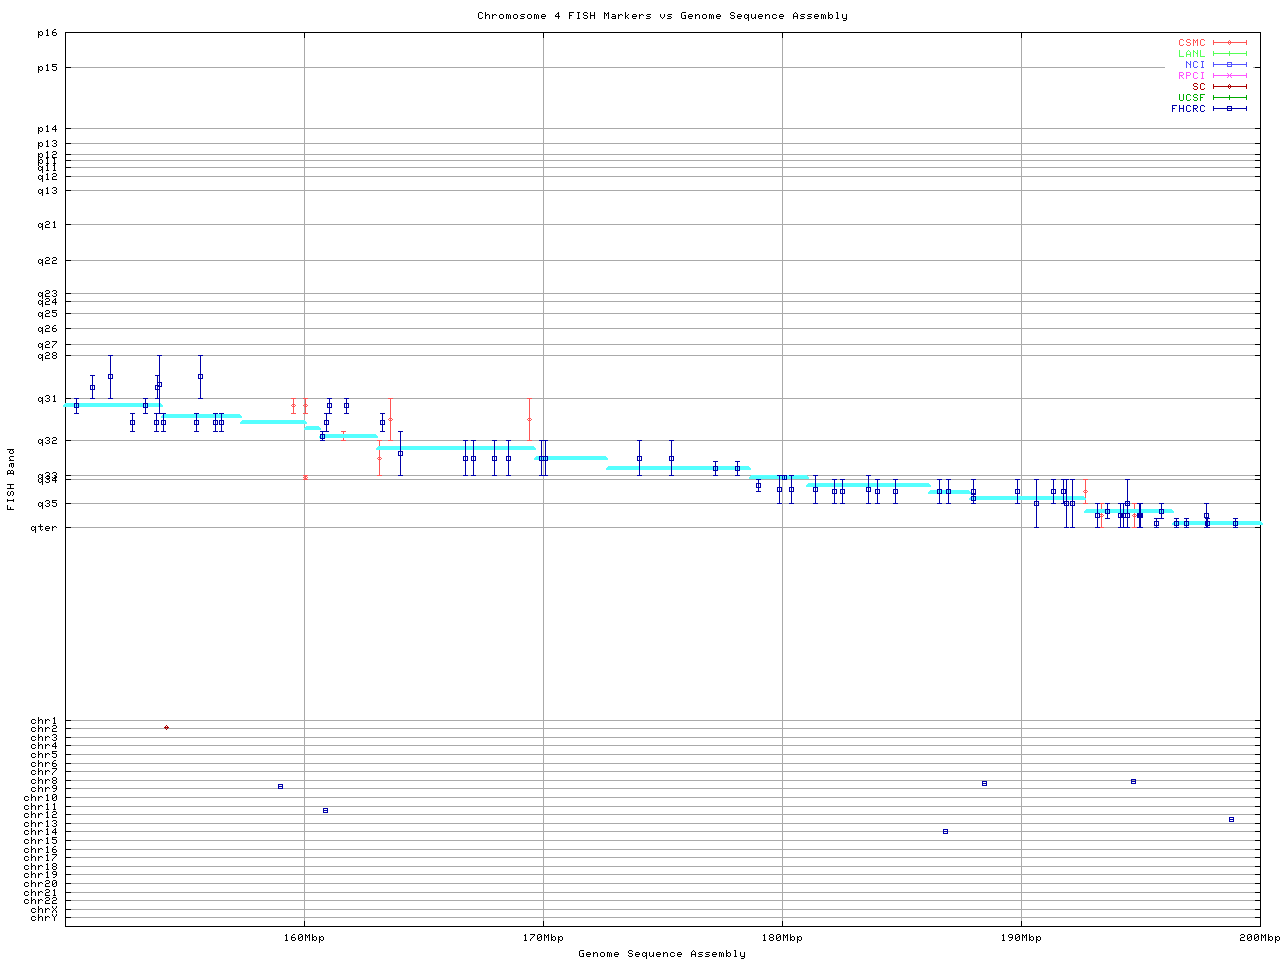The height and width of the screenshot is (960, 1280).
Task: Click the RPCI legend cross marker
Action: pyautogui.click(x=1230, y=76)
